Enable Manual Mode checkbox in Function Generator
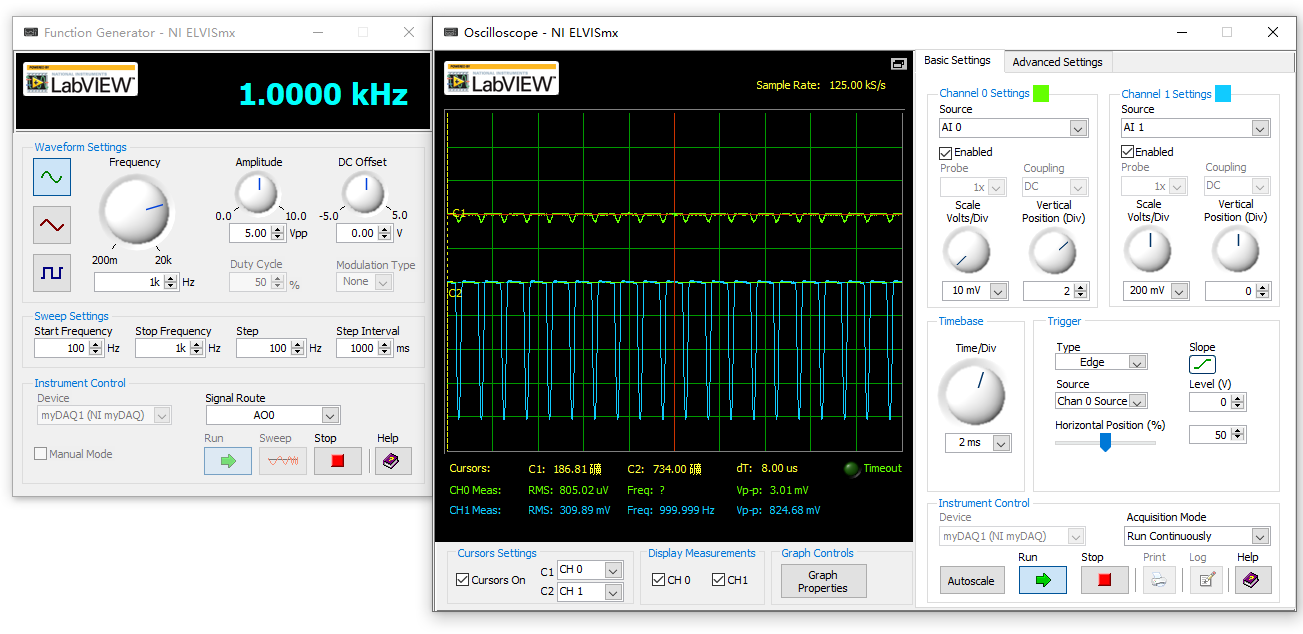 click(41, 454)
